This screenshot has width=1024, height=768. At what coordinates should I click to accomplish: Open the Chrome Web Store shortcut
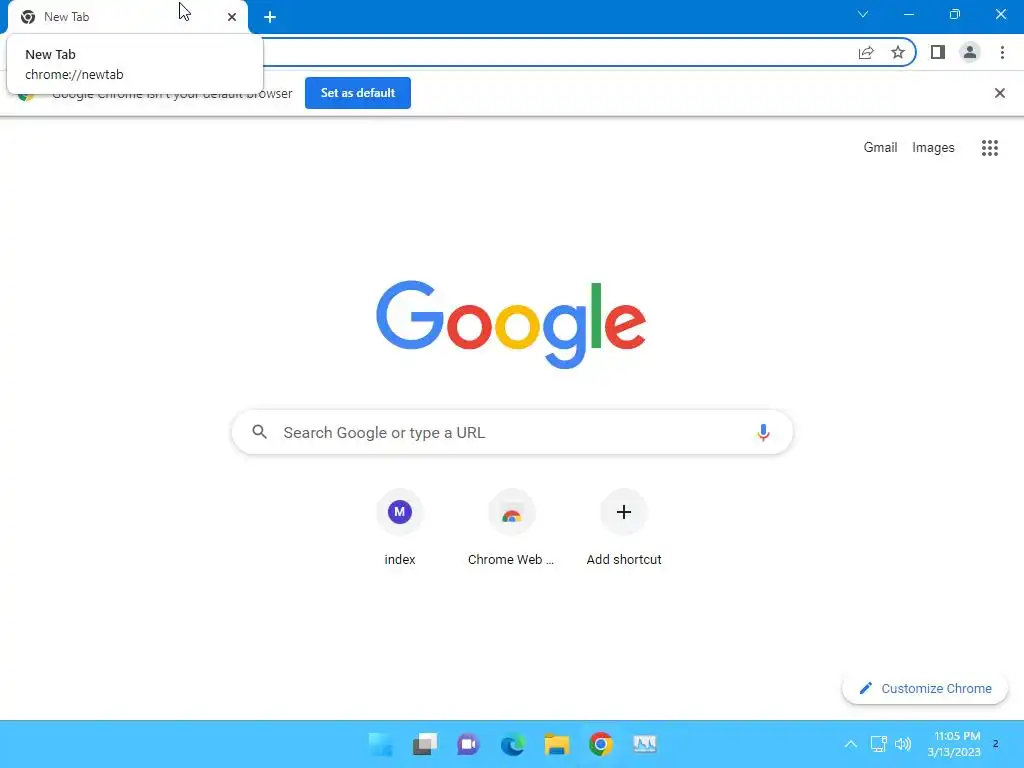coord(511,528)
